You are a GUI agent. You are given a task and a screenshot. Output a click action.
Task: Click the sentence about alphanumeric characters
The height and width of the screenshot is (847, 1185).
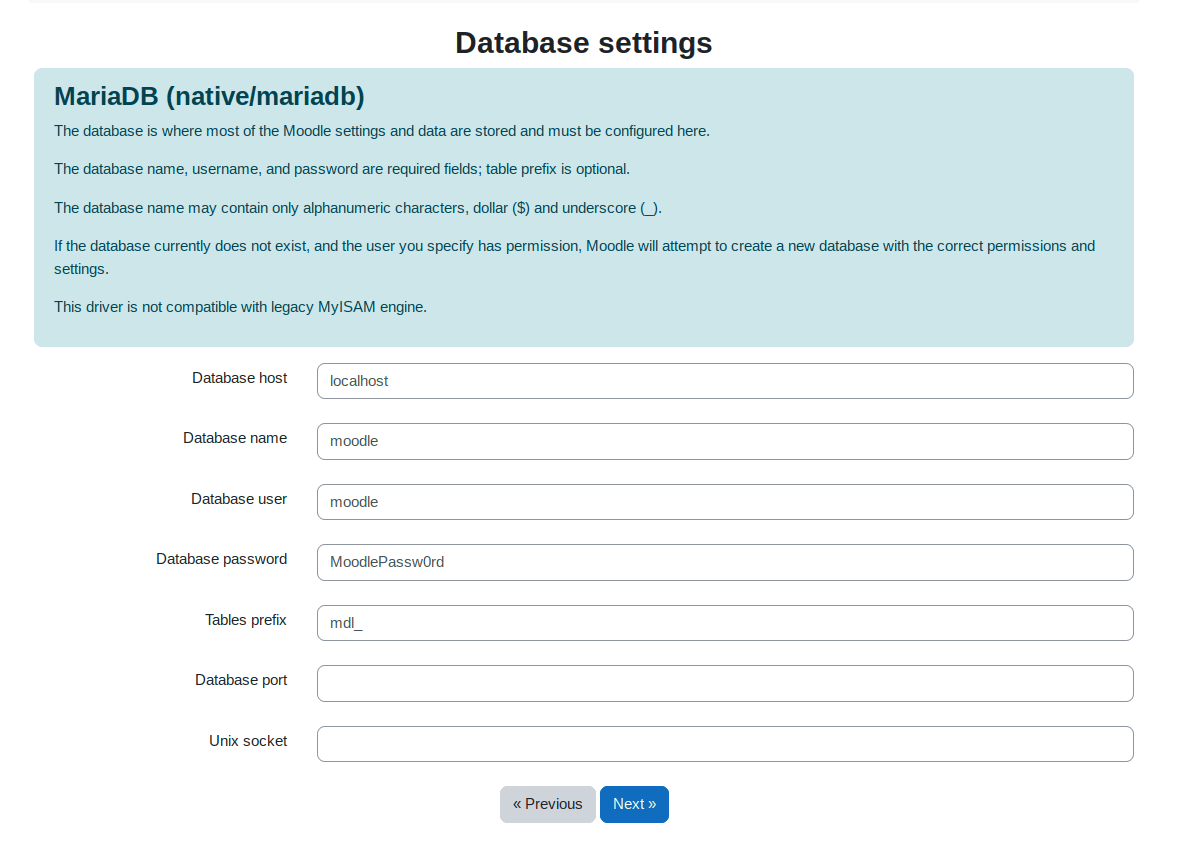pos(357,208)
